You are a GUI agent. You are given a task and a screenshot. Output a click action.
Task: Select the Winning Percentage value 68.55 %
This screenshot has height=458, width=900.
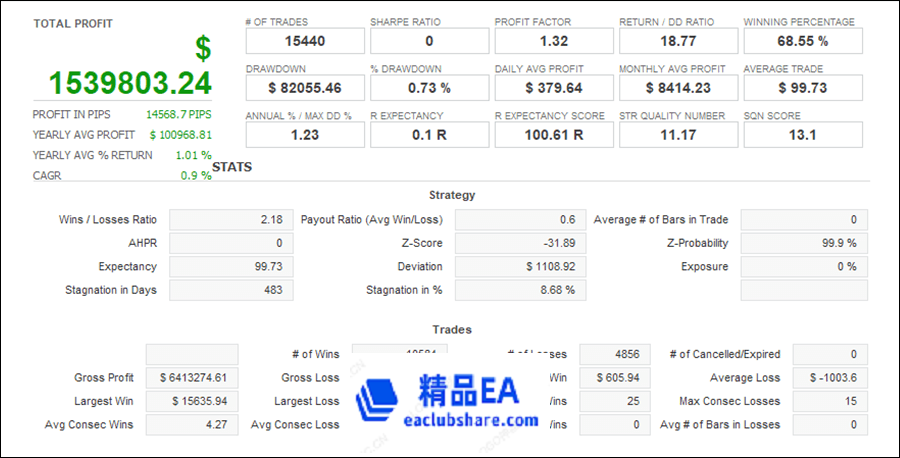[803, 41]
